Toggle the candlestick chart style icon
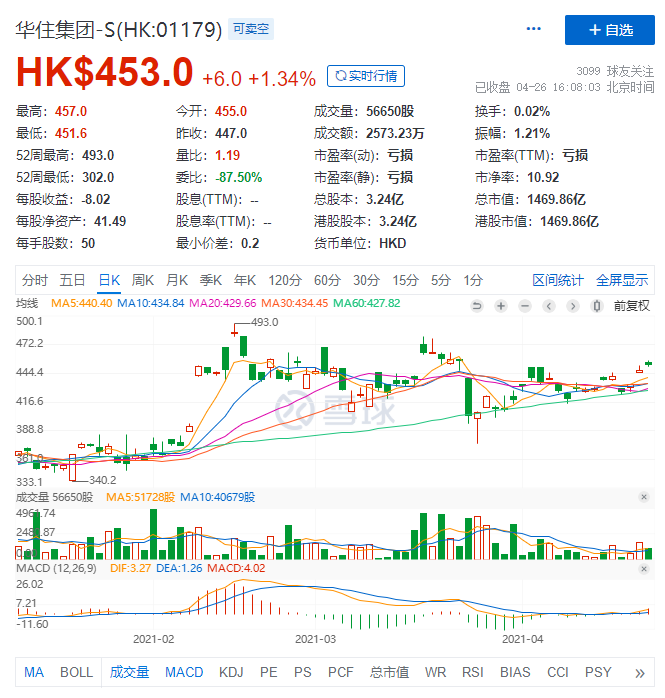 pos(596,306)
